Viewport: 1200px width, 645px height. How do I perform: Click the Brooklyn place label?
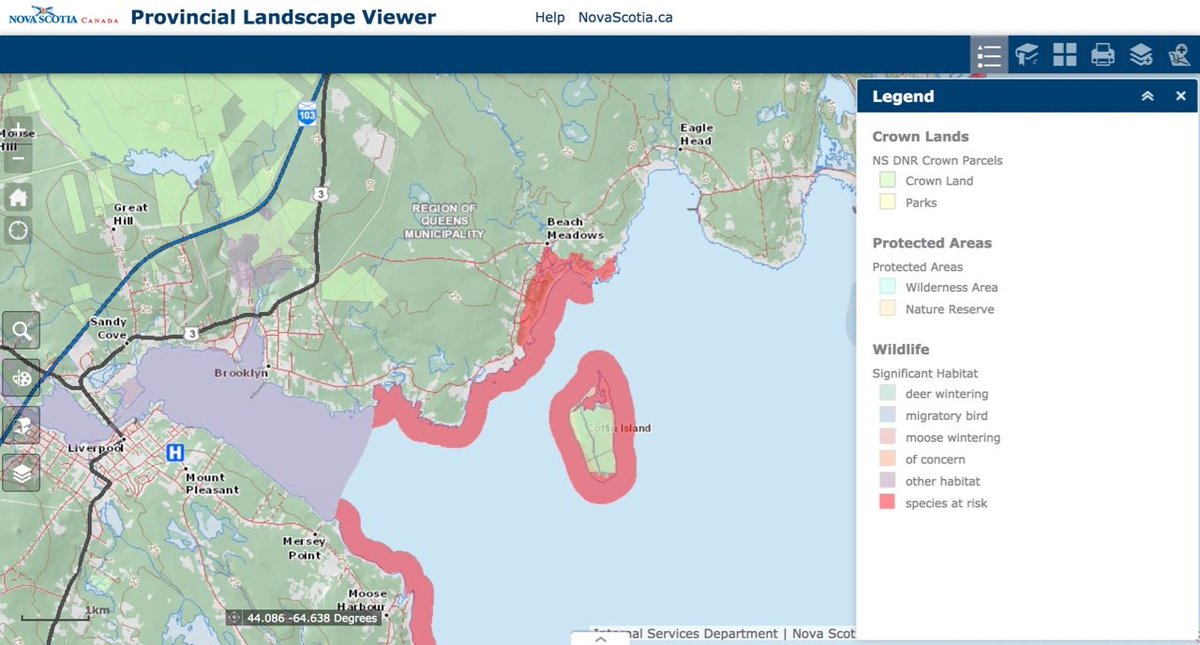click(241, 373)
